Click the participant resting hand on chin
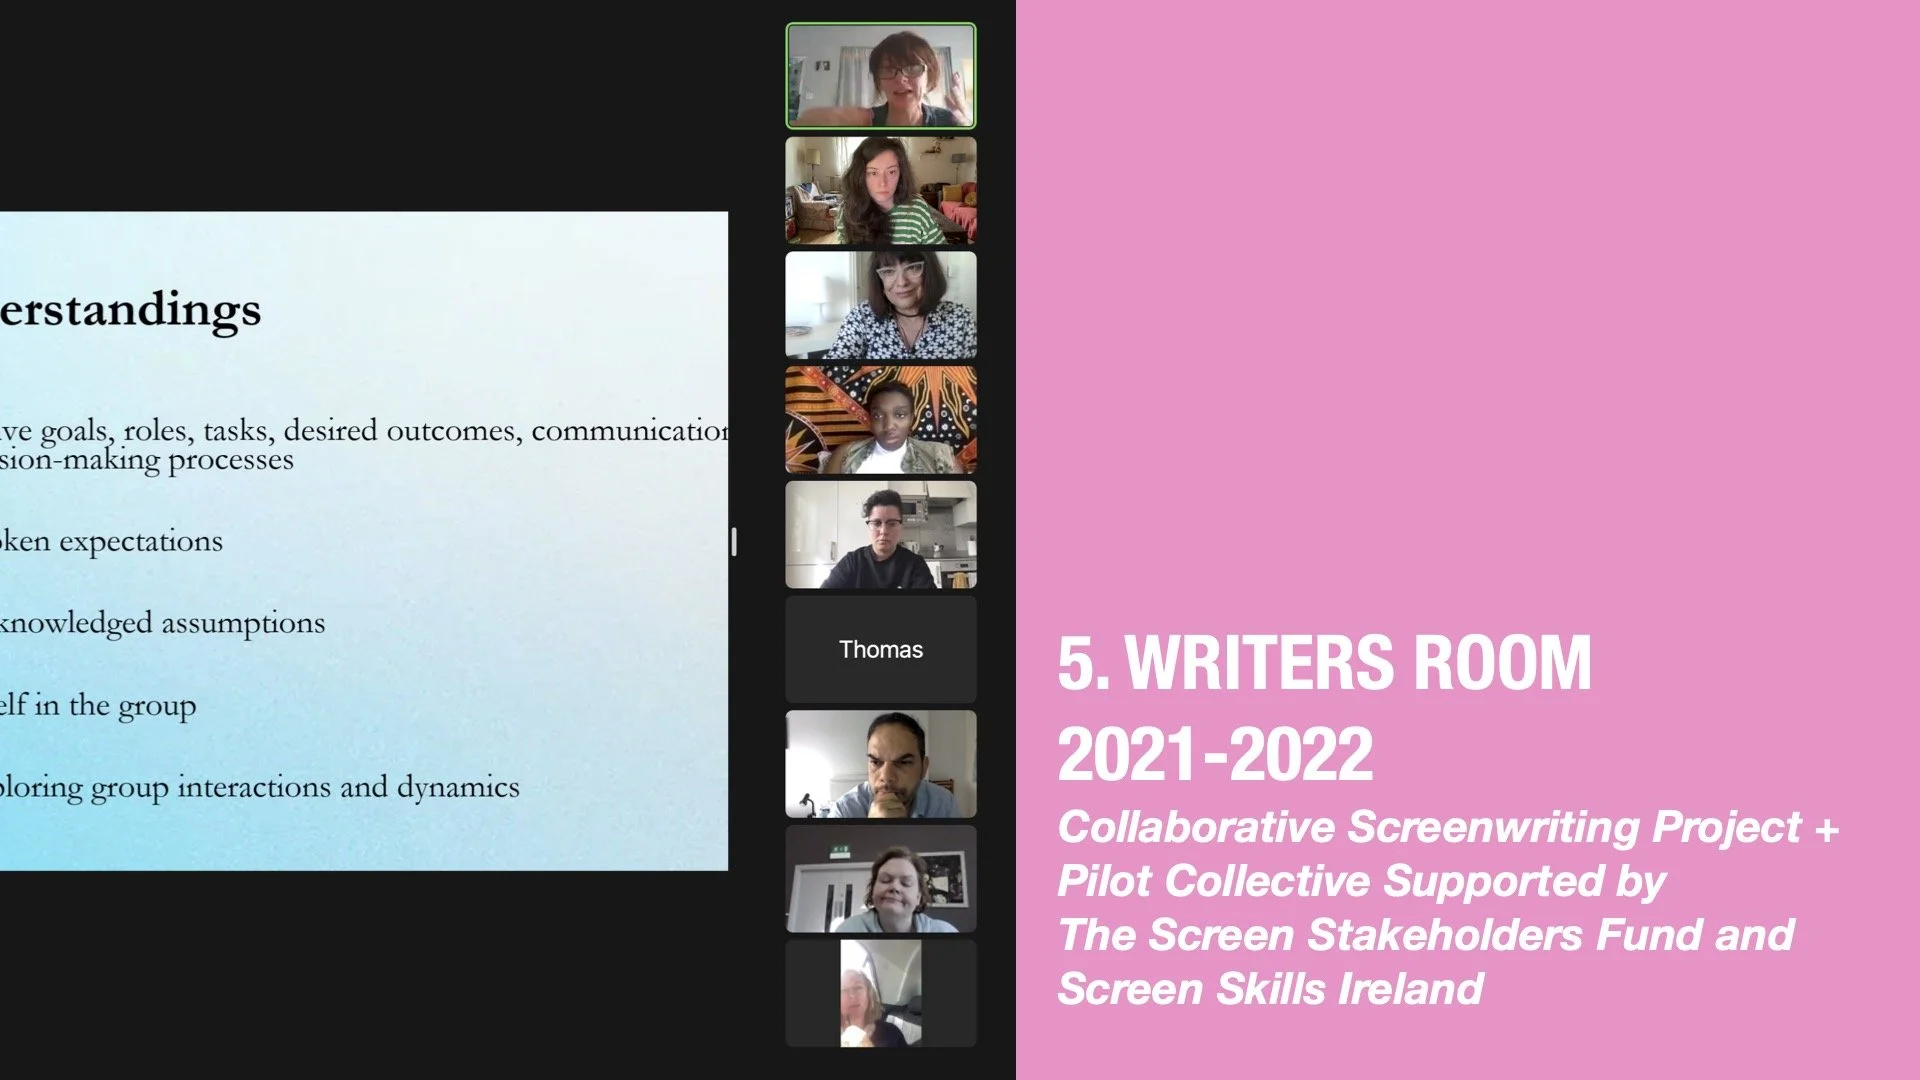 [880, 765]
